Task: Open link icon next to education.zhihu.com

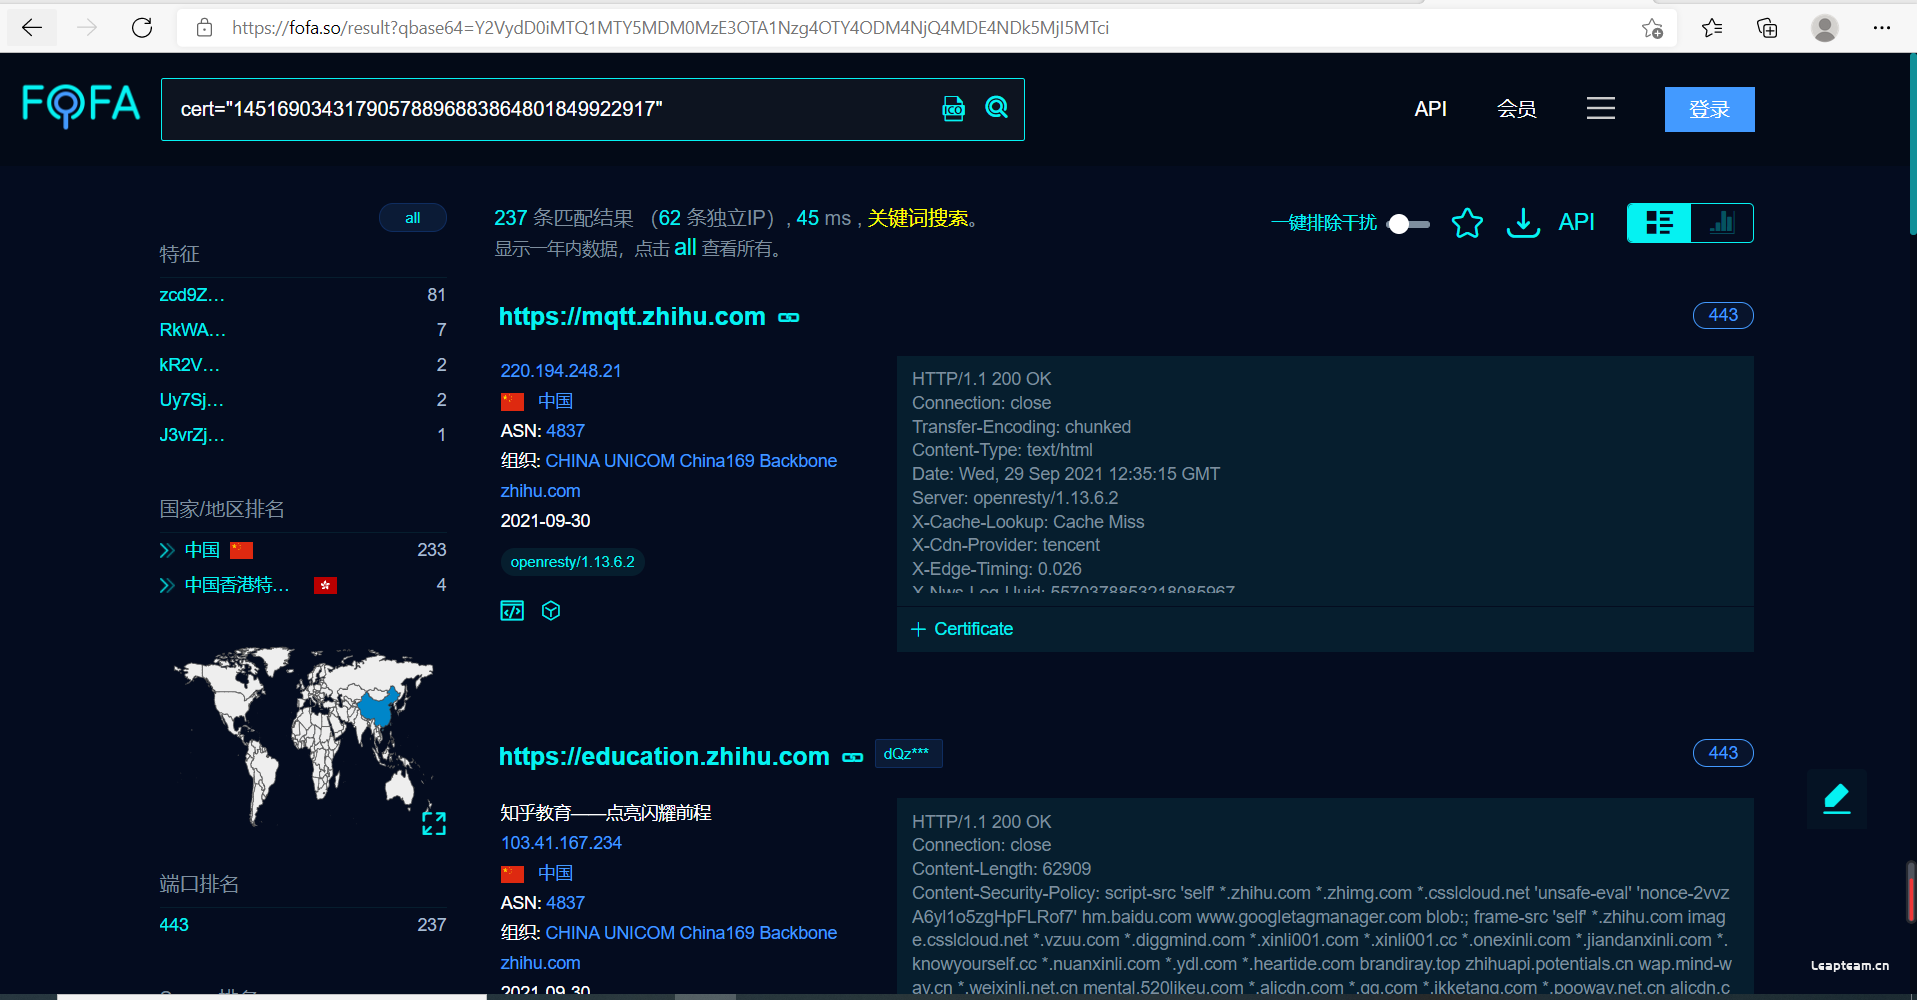Action: [853, 758]
